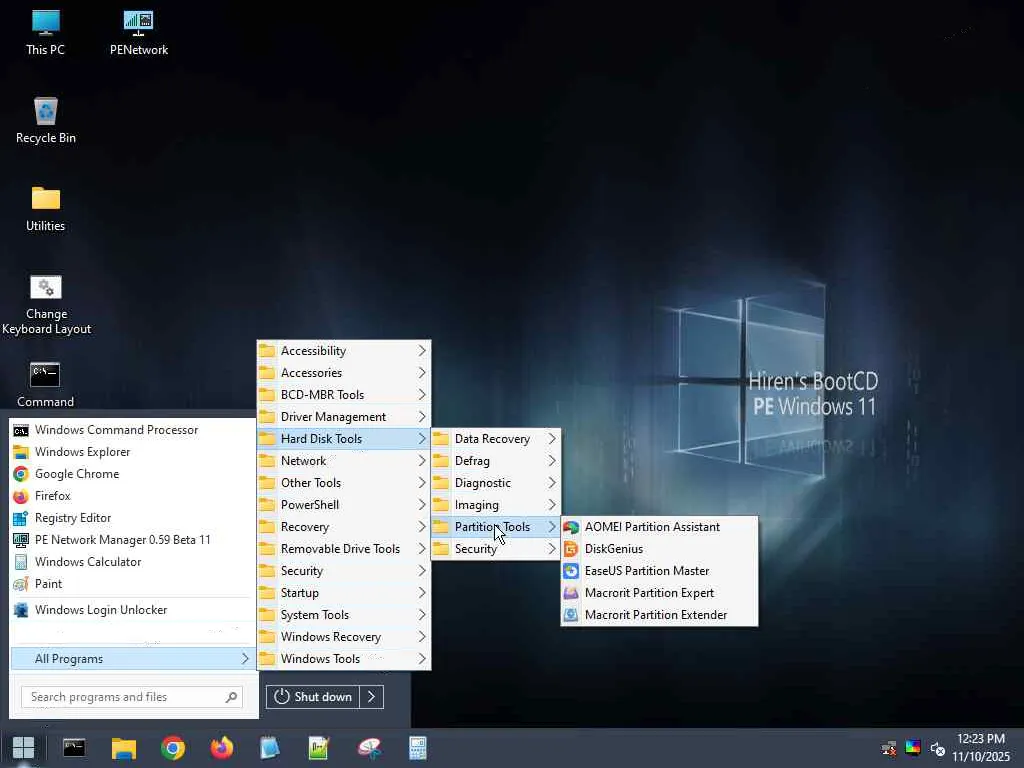Expand the Data Recovery submenu
1024x768 pixels.
tap(496, 439)
